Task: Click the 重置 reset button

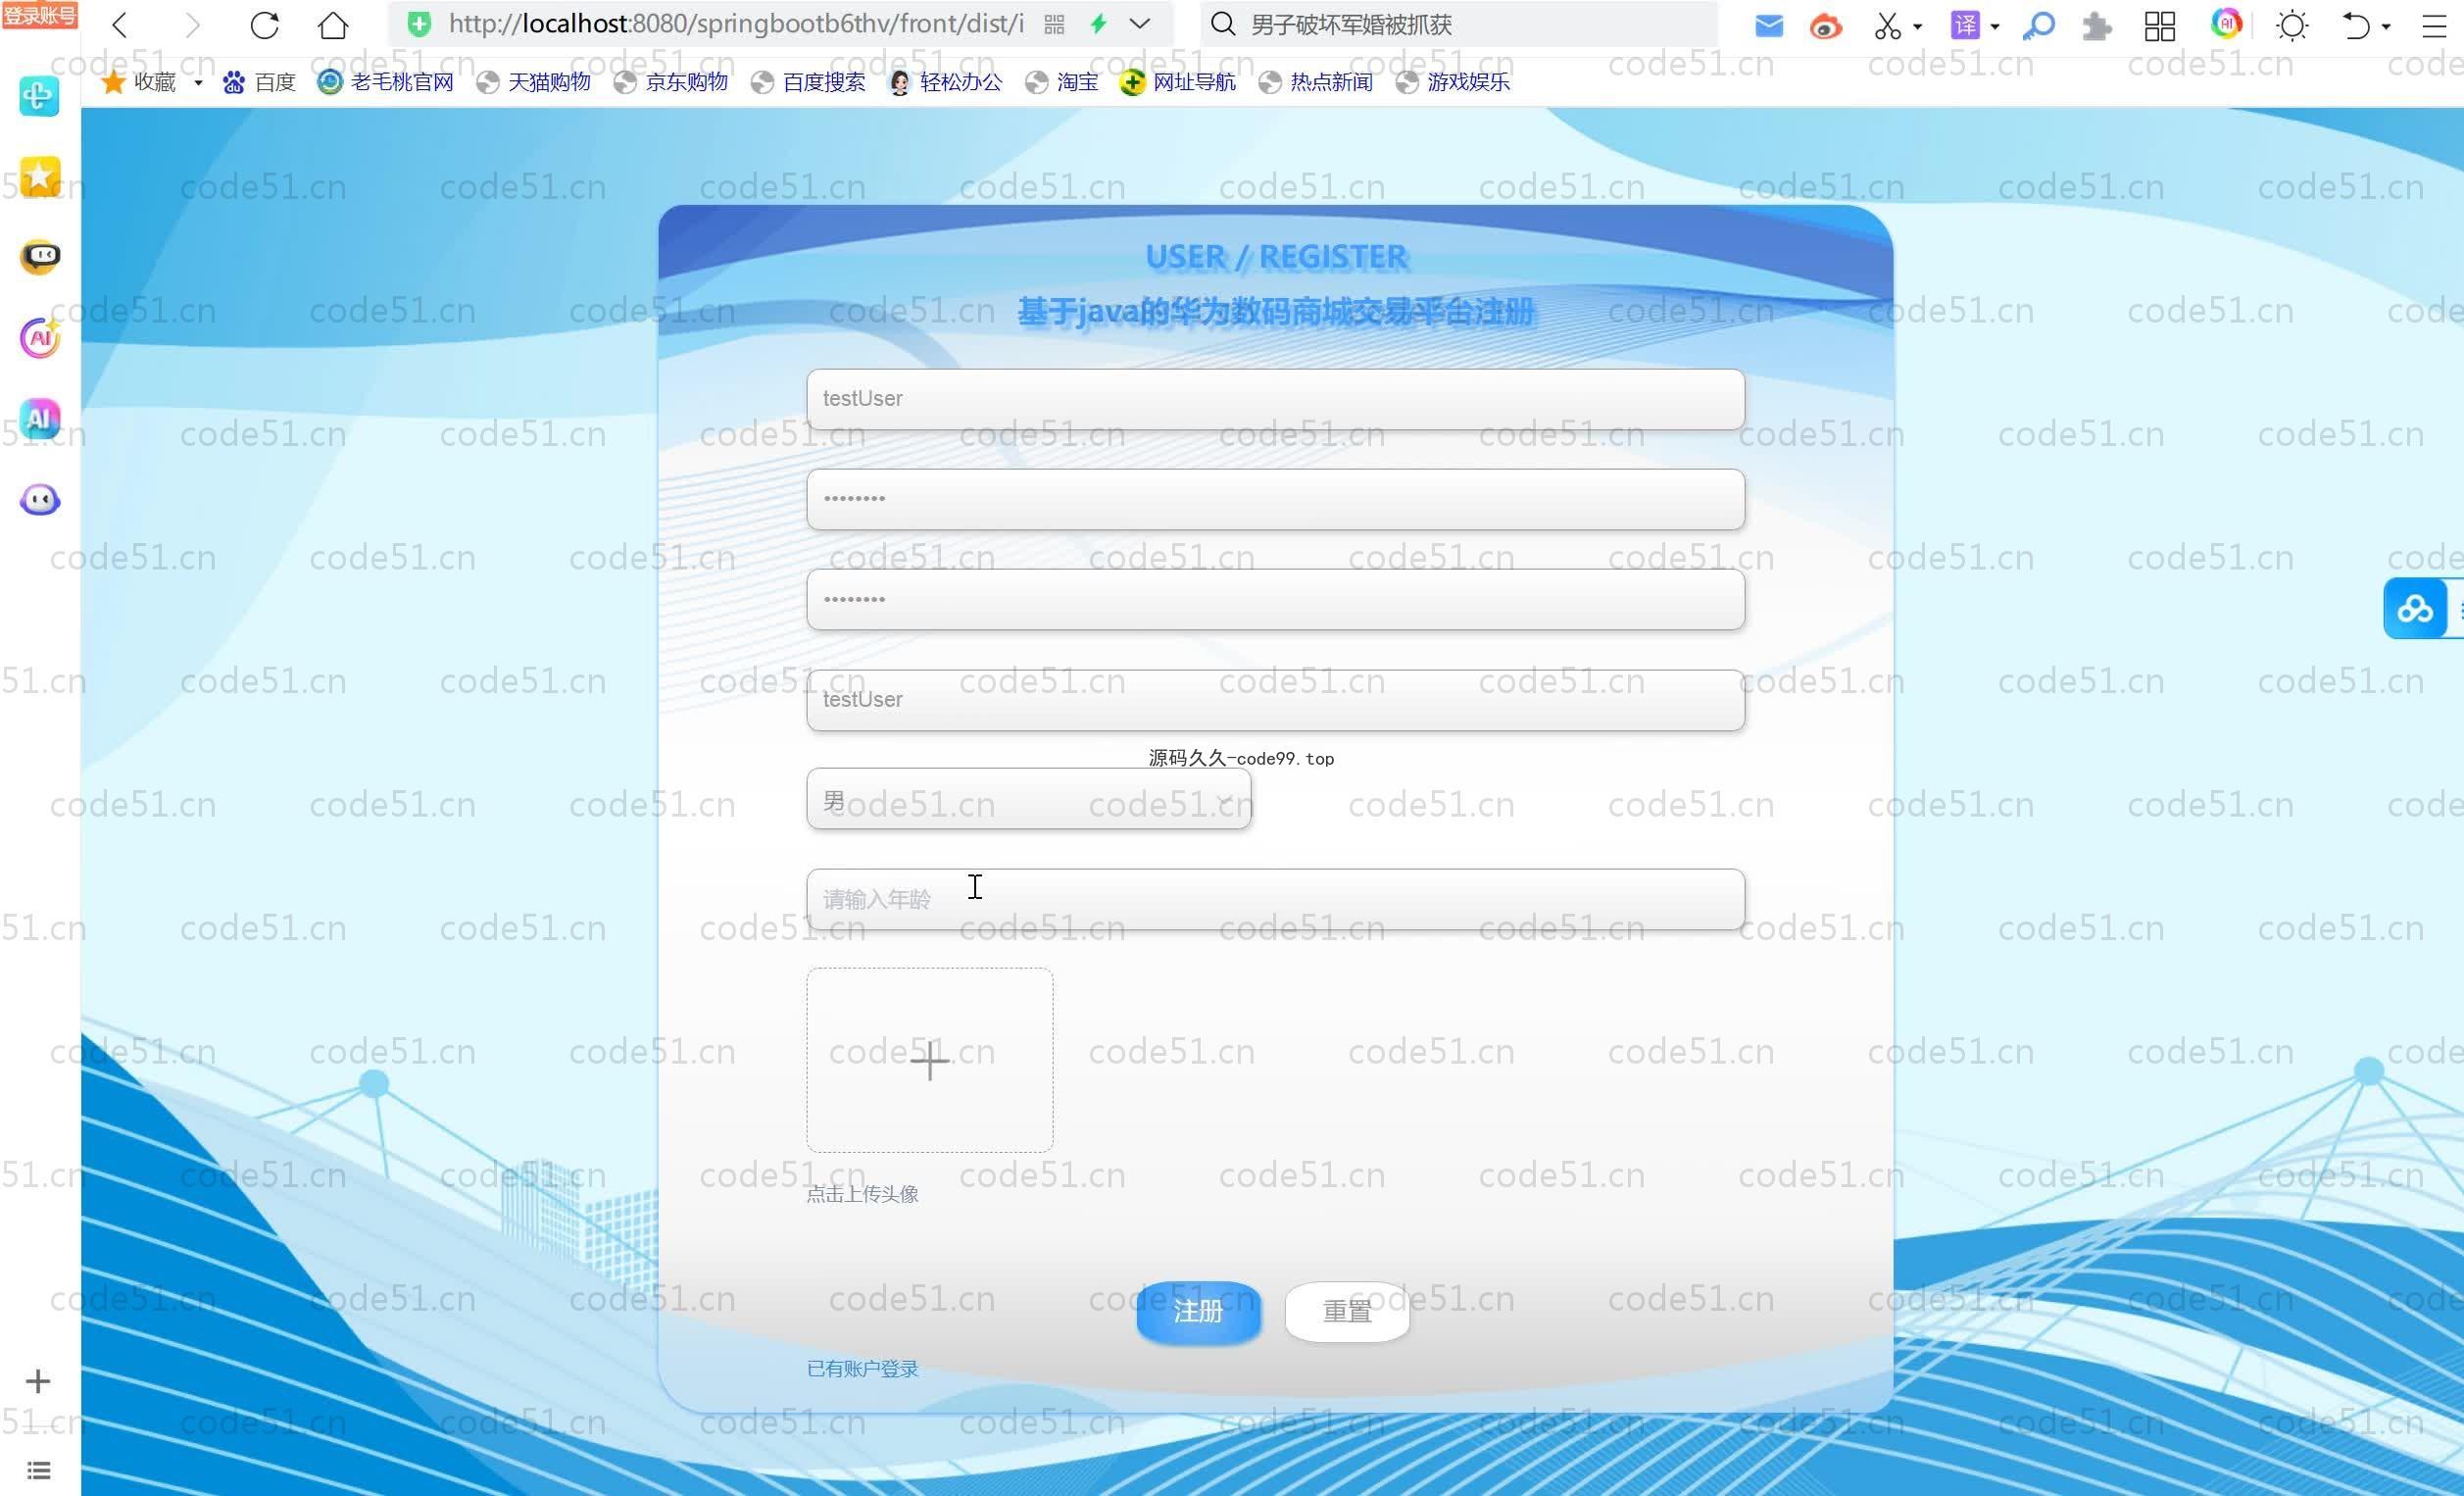Action: tap(1347, 1311)
